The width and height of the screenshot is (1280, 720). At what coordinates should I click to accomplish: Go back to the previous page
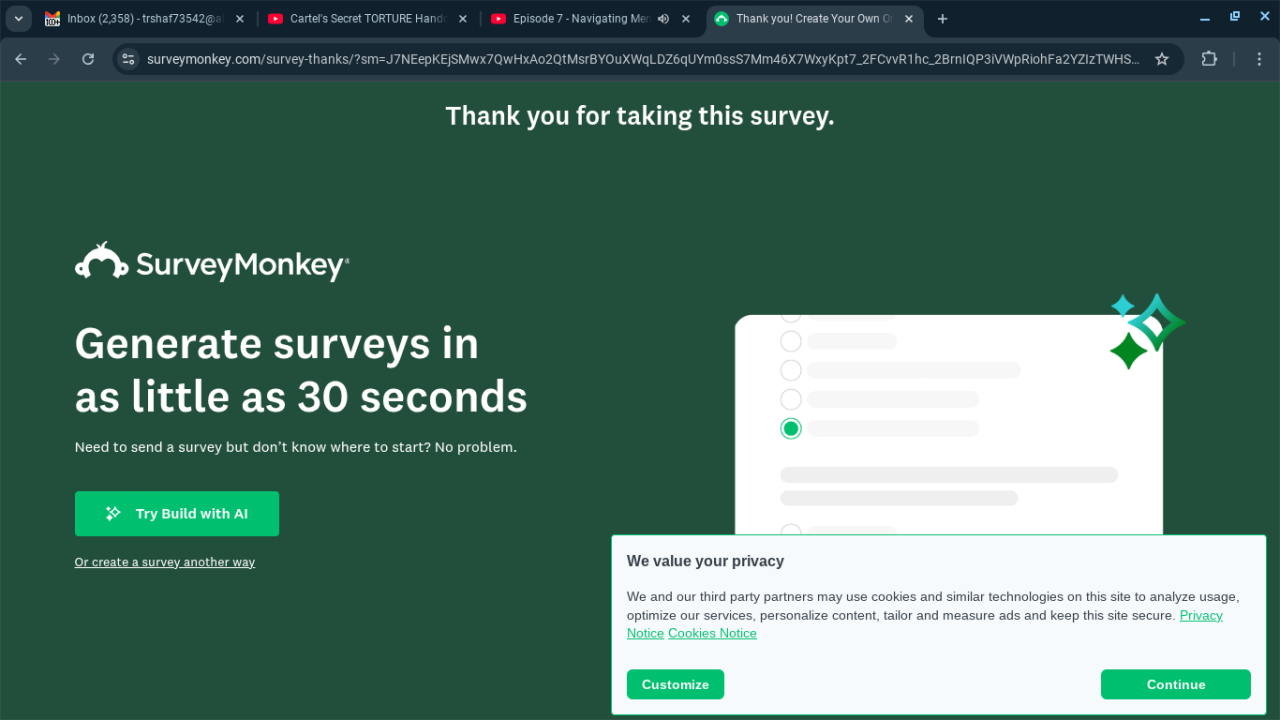coord(21,59)
